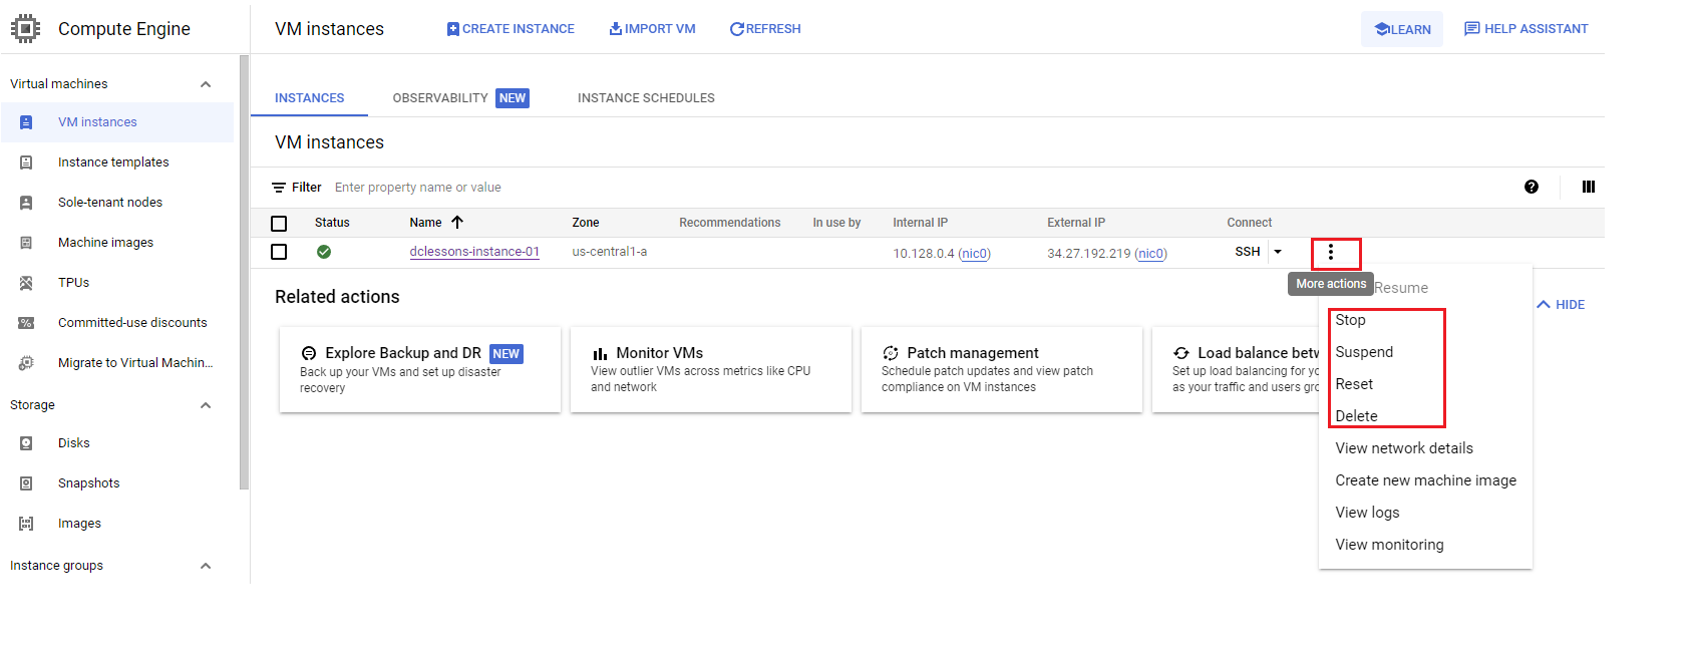Viewport: 1697px width, 652px height.
Task: Click the Zone column header
Action: pyautogui.click(x=586, y=223)
